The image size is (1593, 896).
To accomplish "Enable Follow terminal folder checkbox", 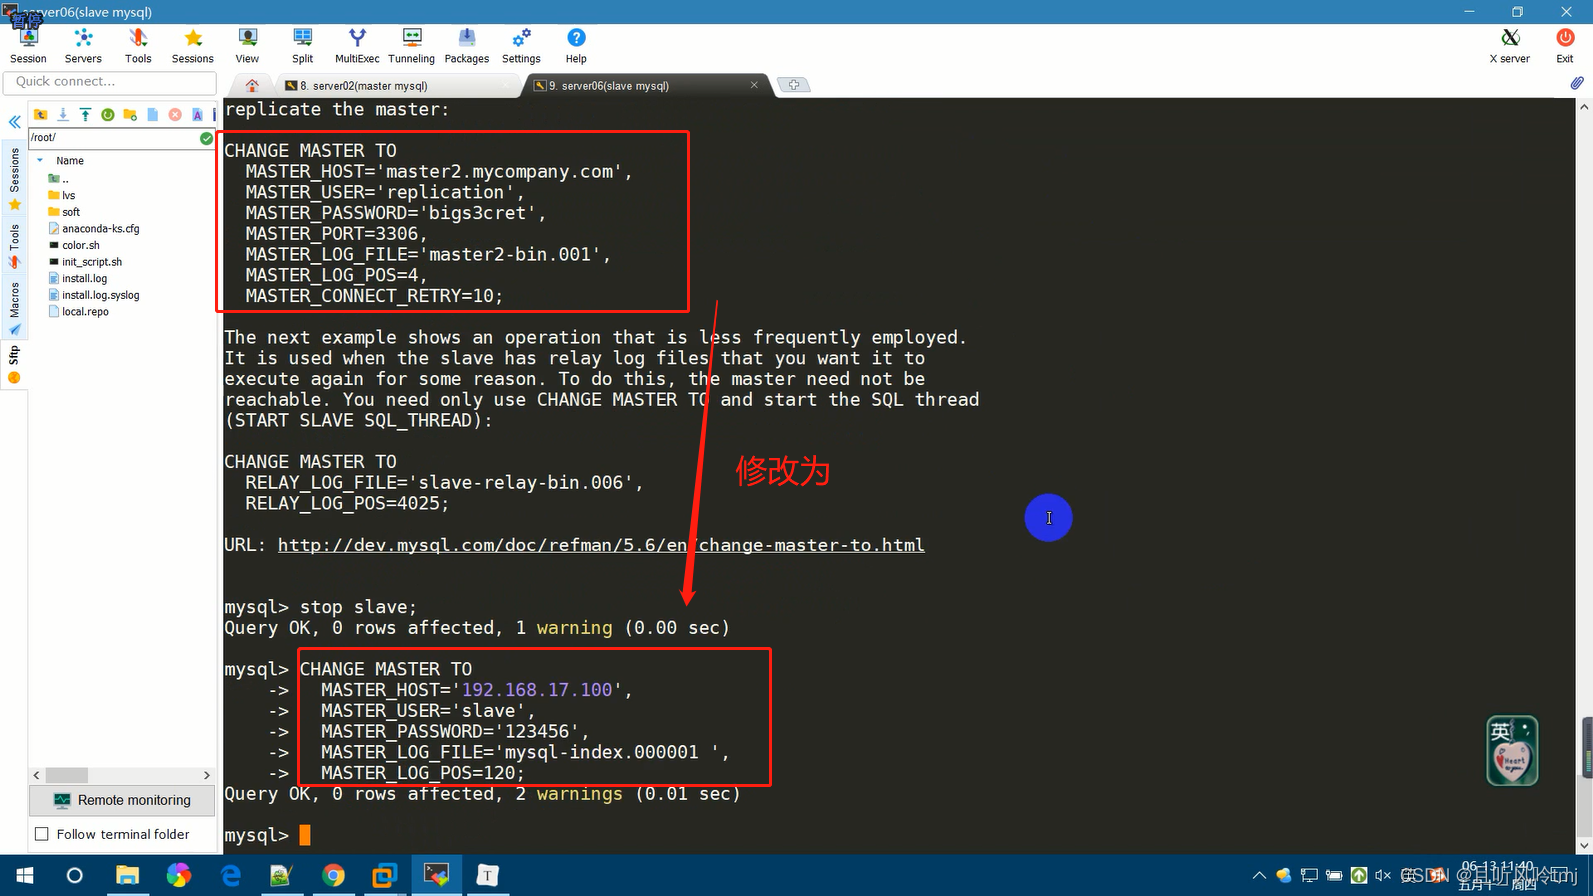I will click(x=41, y=834).
